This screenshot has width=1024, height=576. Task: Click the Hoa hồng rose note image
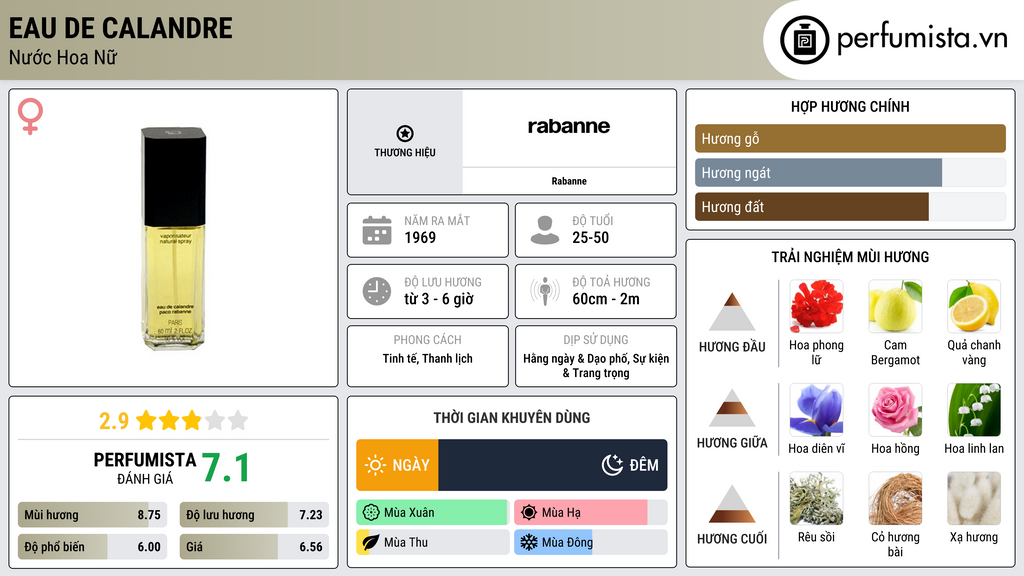click(895, 409)
